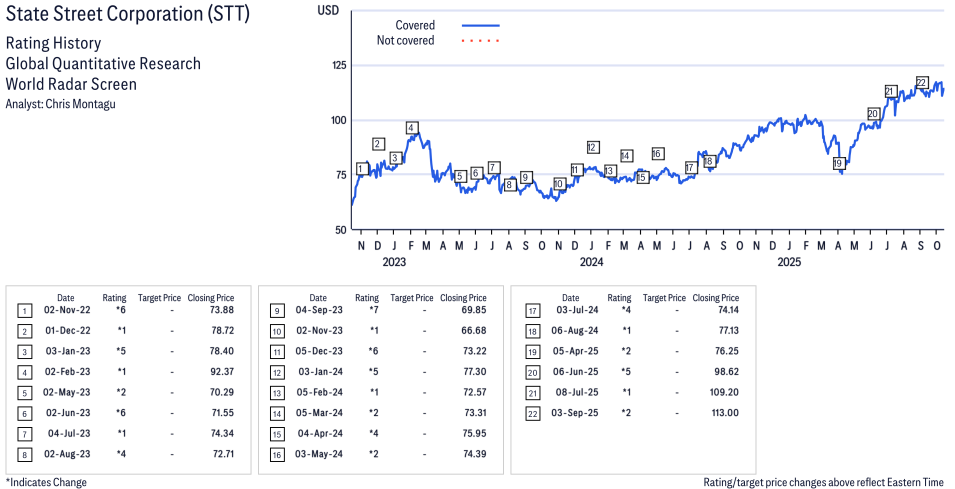The width and height of the screenshot is (955, 489).
Task: Select chart marker 21 on the price line
Action: tap(890, 92)
